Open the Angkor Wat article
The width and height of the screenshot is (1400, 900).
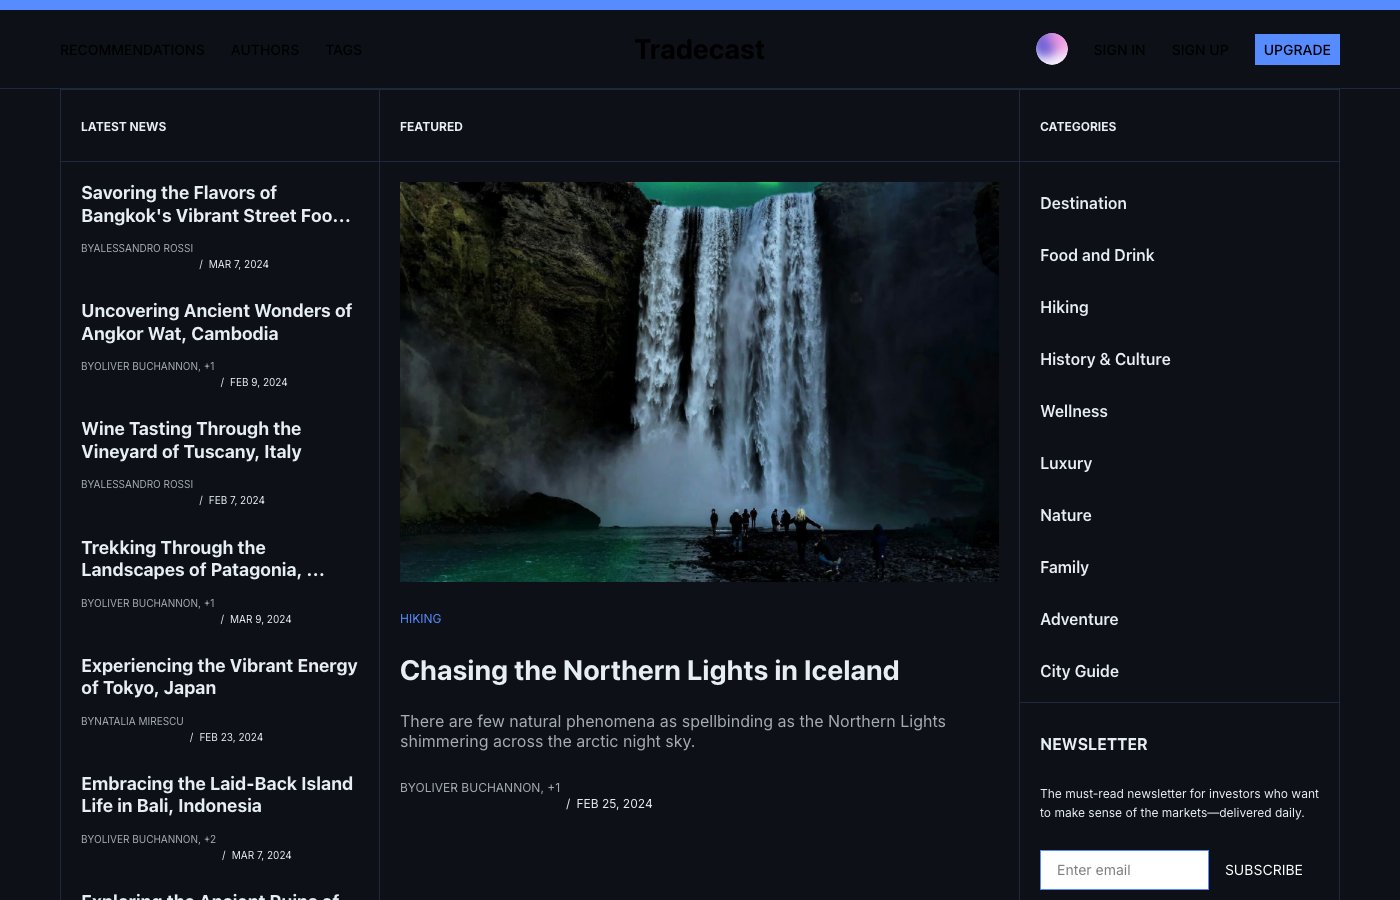[216, 322]
